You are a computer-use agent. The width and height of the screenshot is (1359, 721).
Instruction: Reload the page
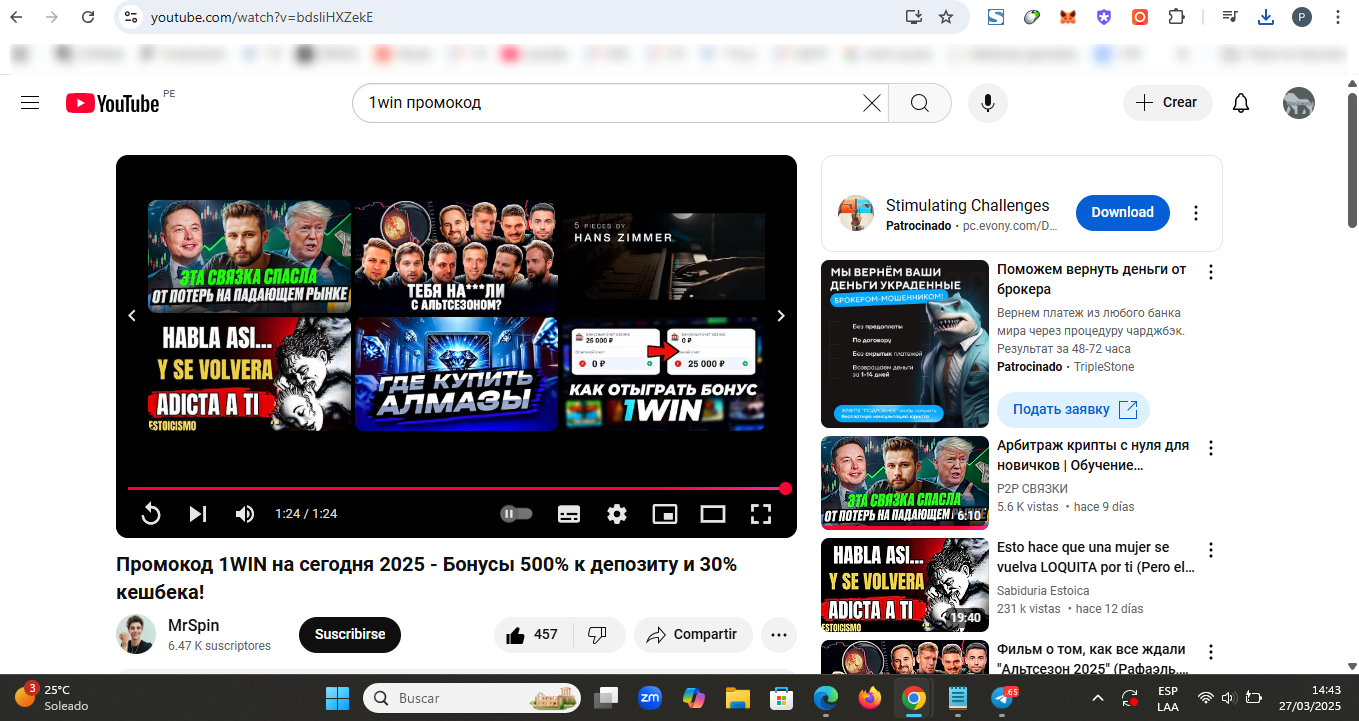(x=88, y=17)
